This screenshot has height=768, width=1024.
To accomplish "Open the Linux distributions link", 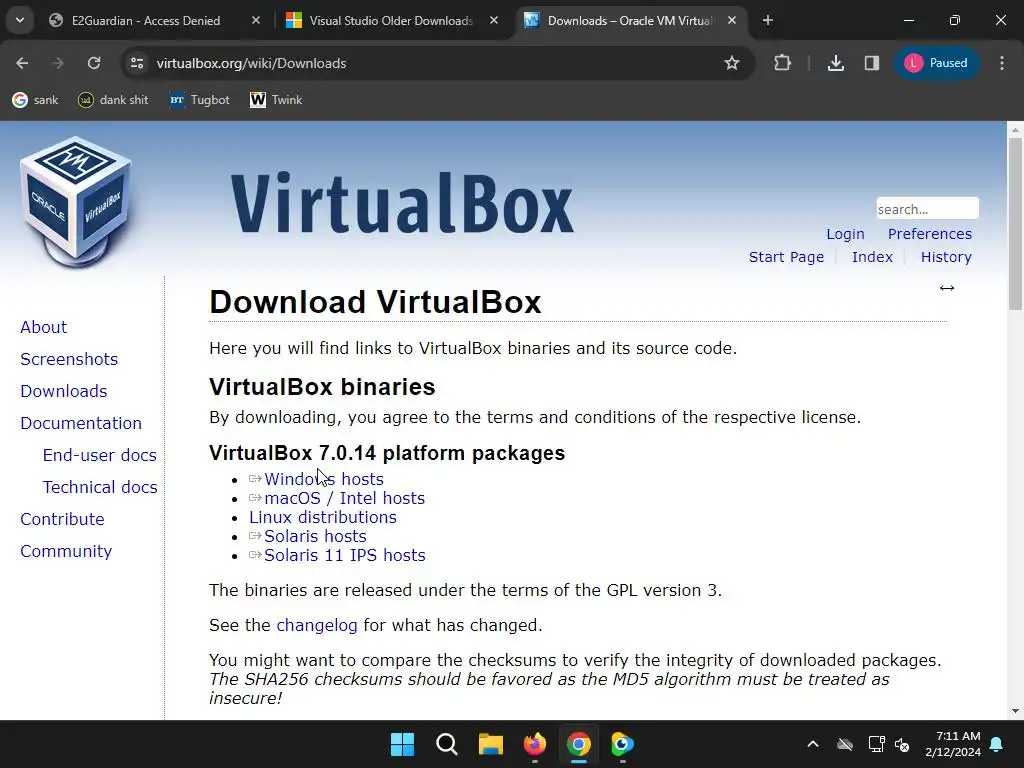I will point(323,517).
